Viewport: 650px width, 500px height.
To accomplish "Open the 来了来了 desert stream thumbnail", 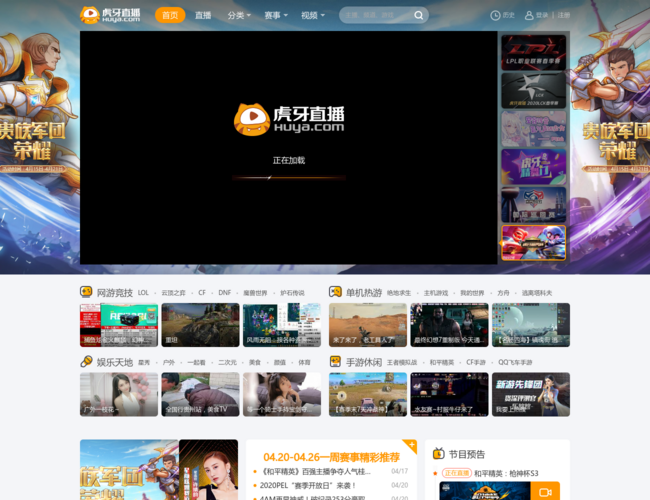I will pos(368,325).
